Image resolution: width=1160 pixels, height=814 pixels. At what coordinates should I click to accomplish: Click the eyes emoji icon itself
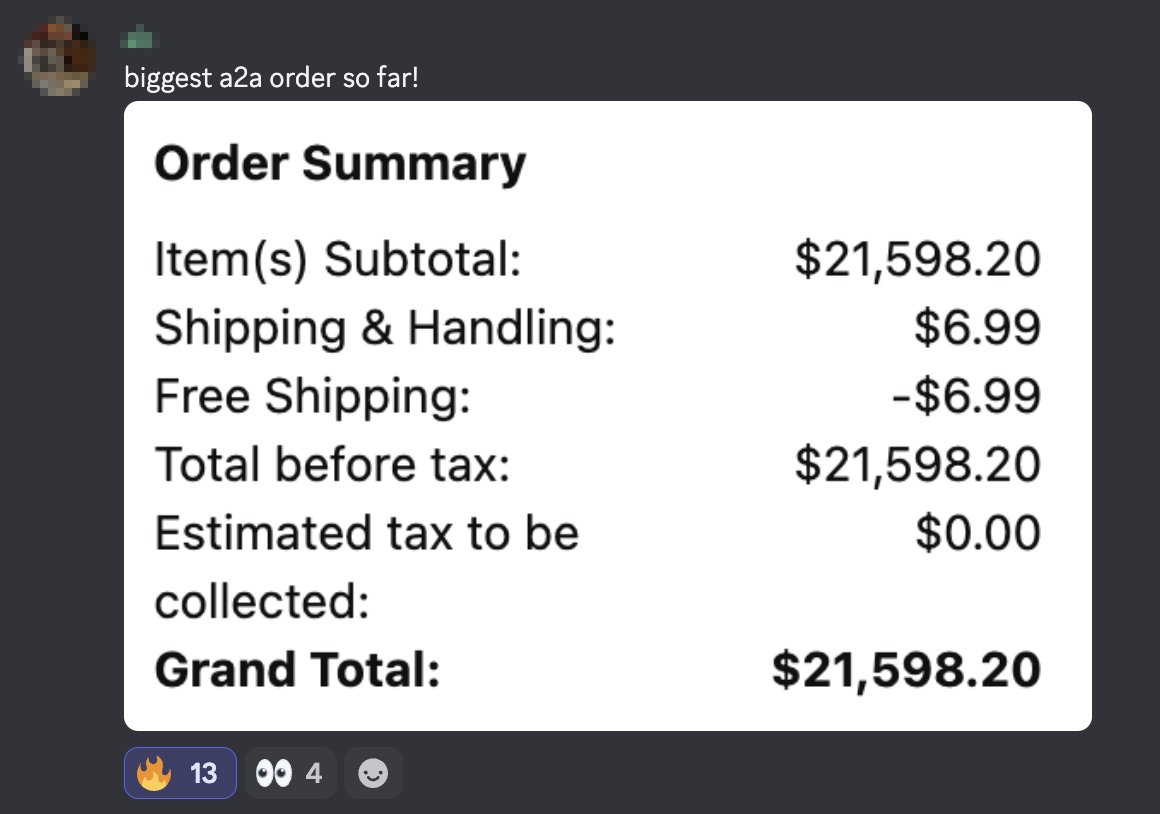274,773
